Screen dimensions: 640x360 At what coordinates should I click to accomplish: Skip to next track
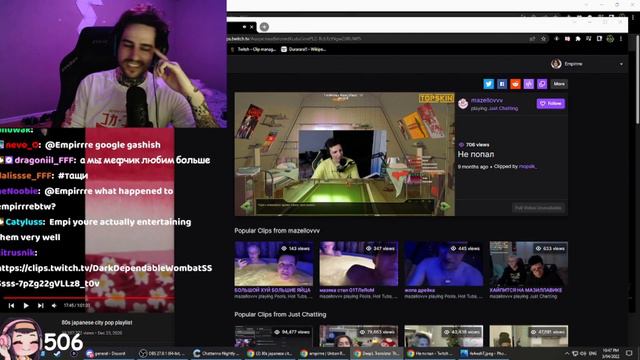(x=40, y=305)
